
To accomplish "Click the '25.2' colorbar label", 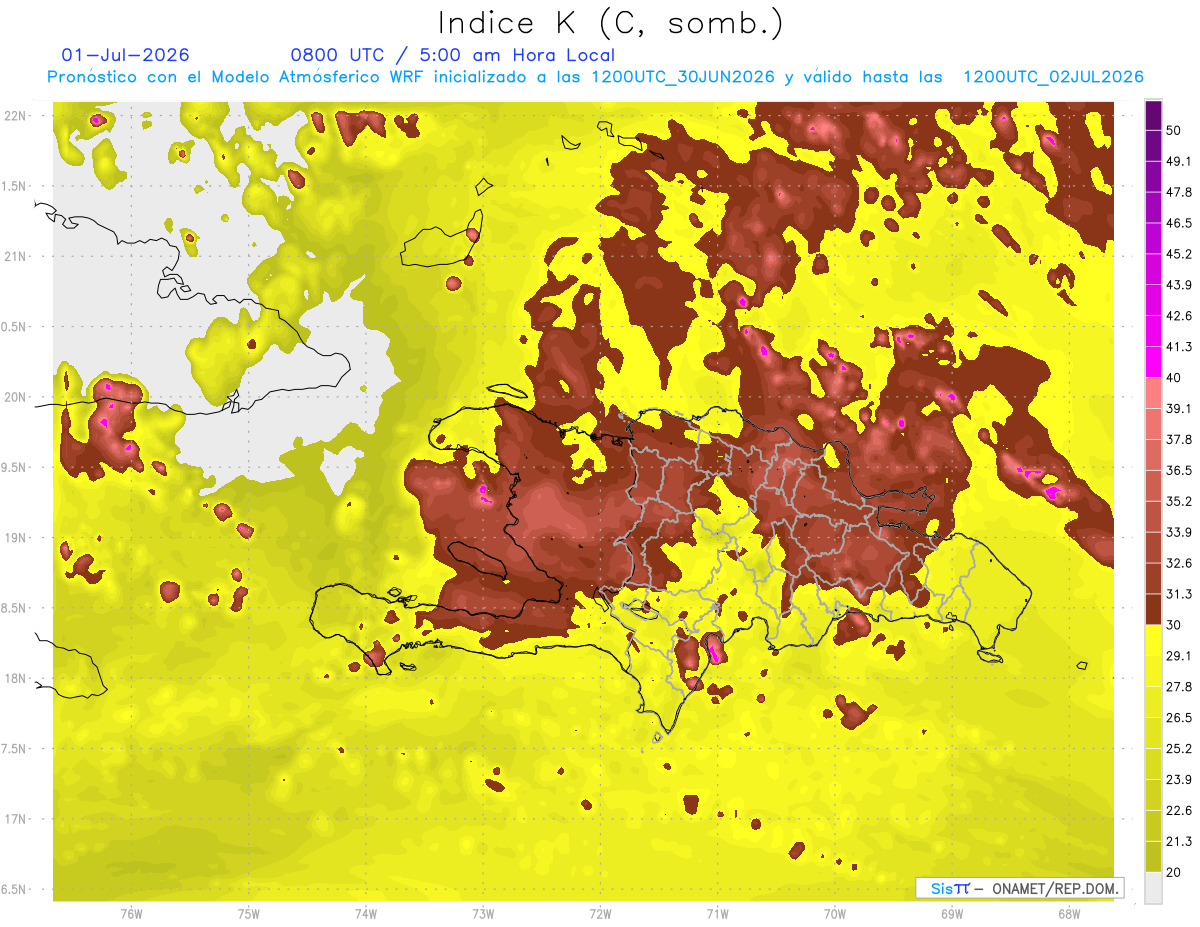I will point(1179,748).
